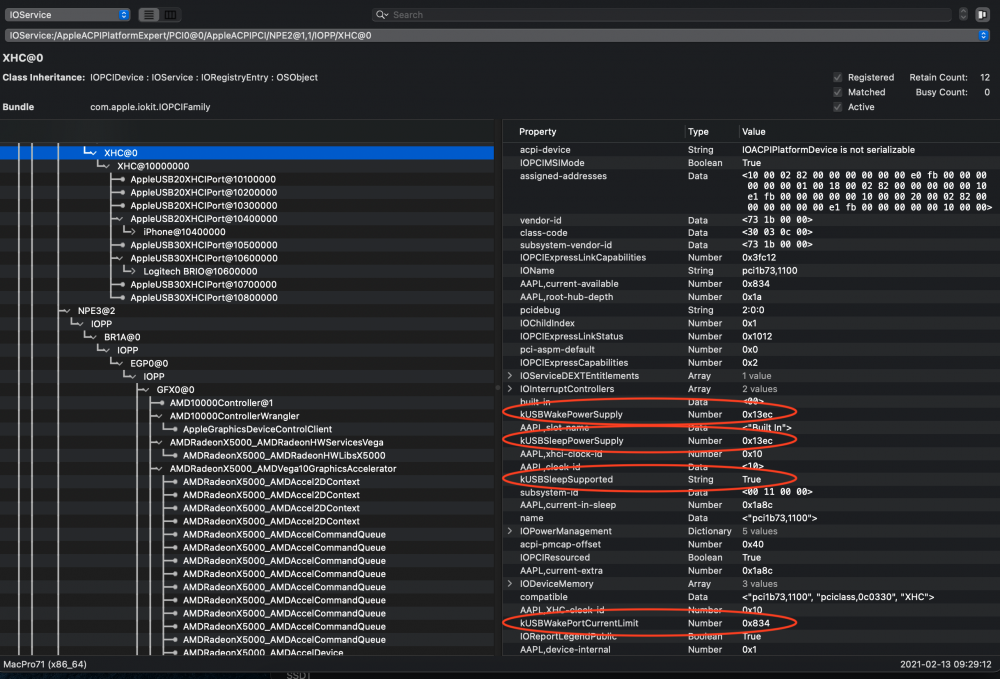1000x679 pixels.
Task: Select the pci-aspm-default property row
Action: coord(751,349)
